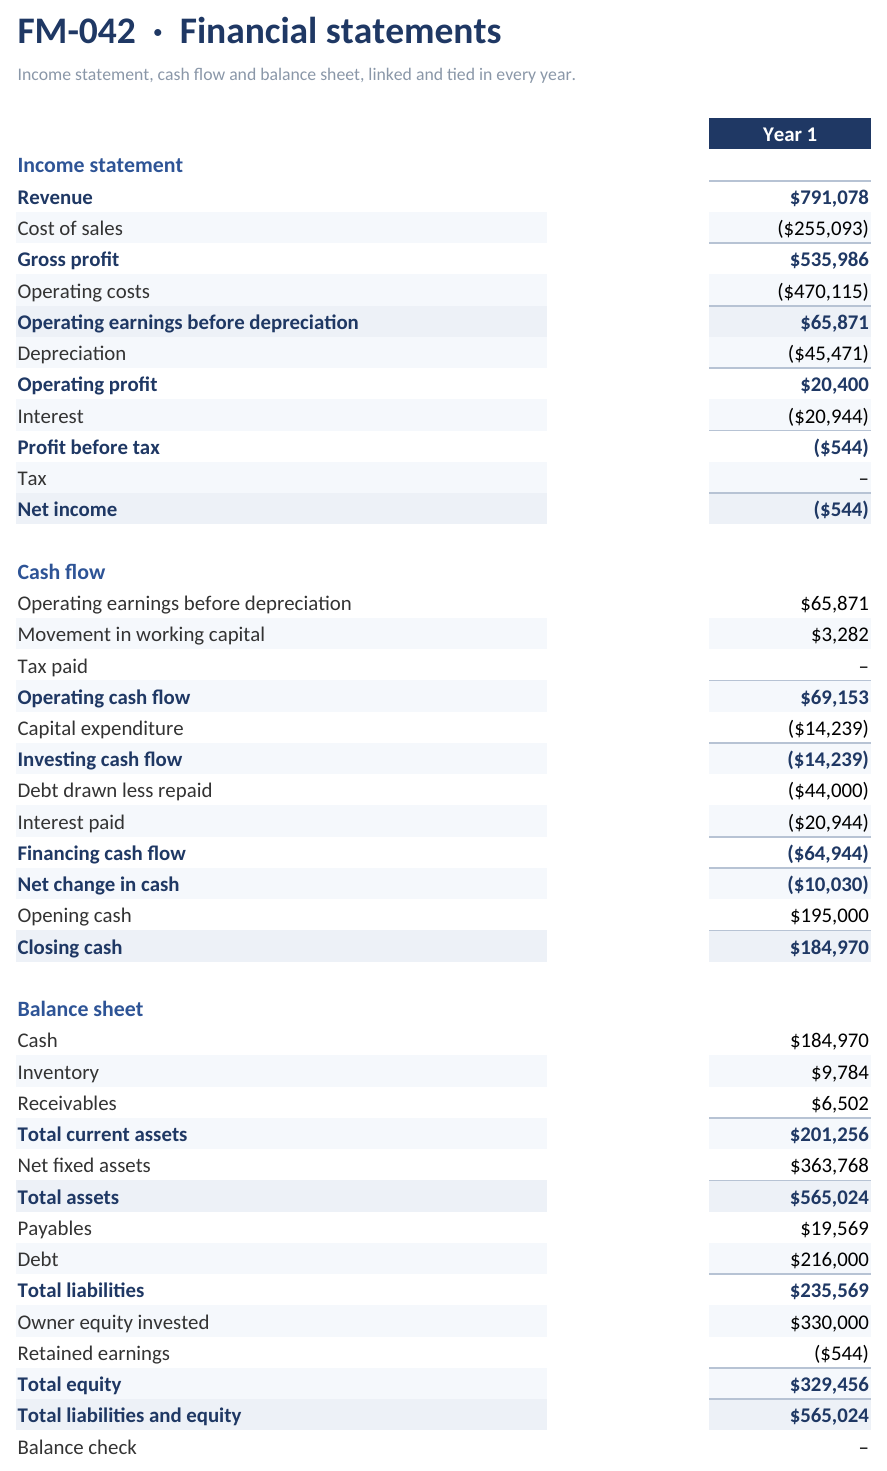The image size is (887, 1471).
Task: Click the Year 1 column header
Action: click(789, 134)
